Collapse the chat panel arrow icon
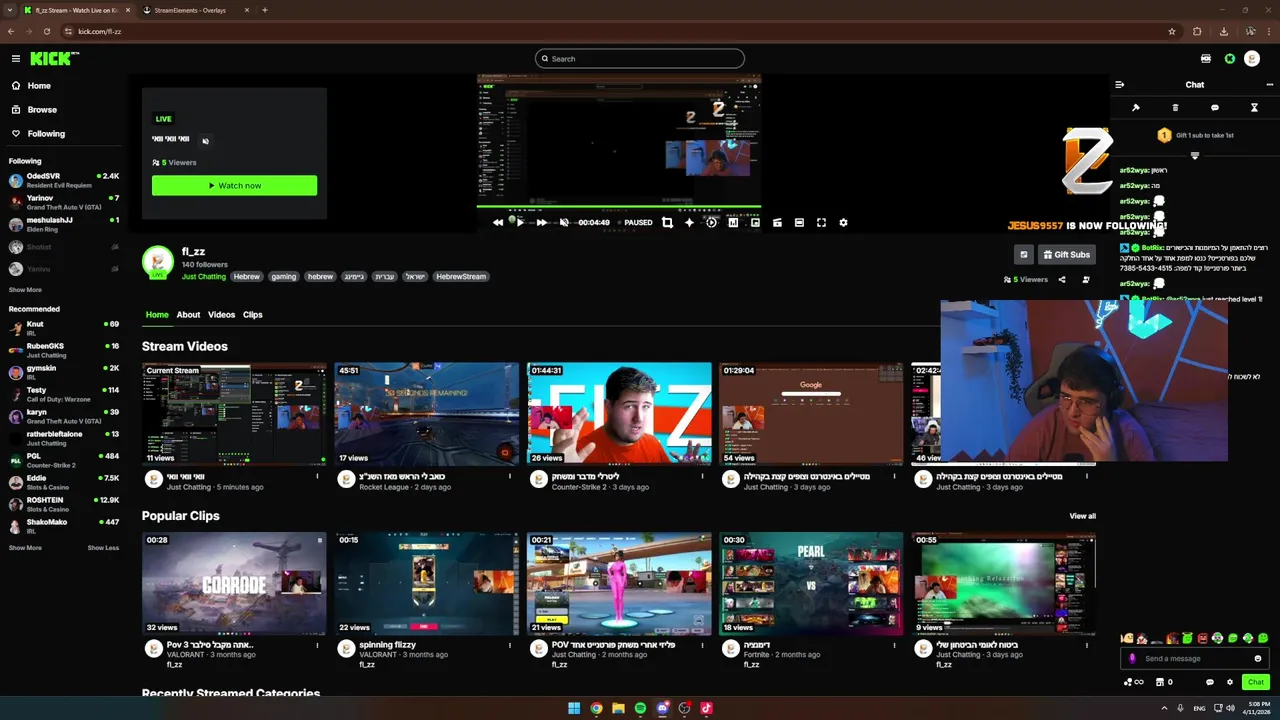This screenshot has width=1280, height=720. 1119,85
